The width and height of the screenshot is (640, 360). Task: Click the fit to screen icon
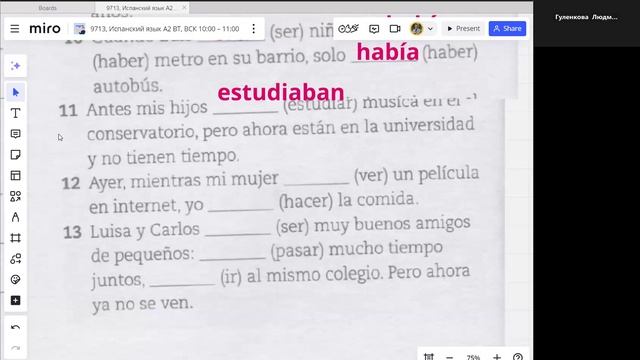(429, 357)
